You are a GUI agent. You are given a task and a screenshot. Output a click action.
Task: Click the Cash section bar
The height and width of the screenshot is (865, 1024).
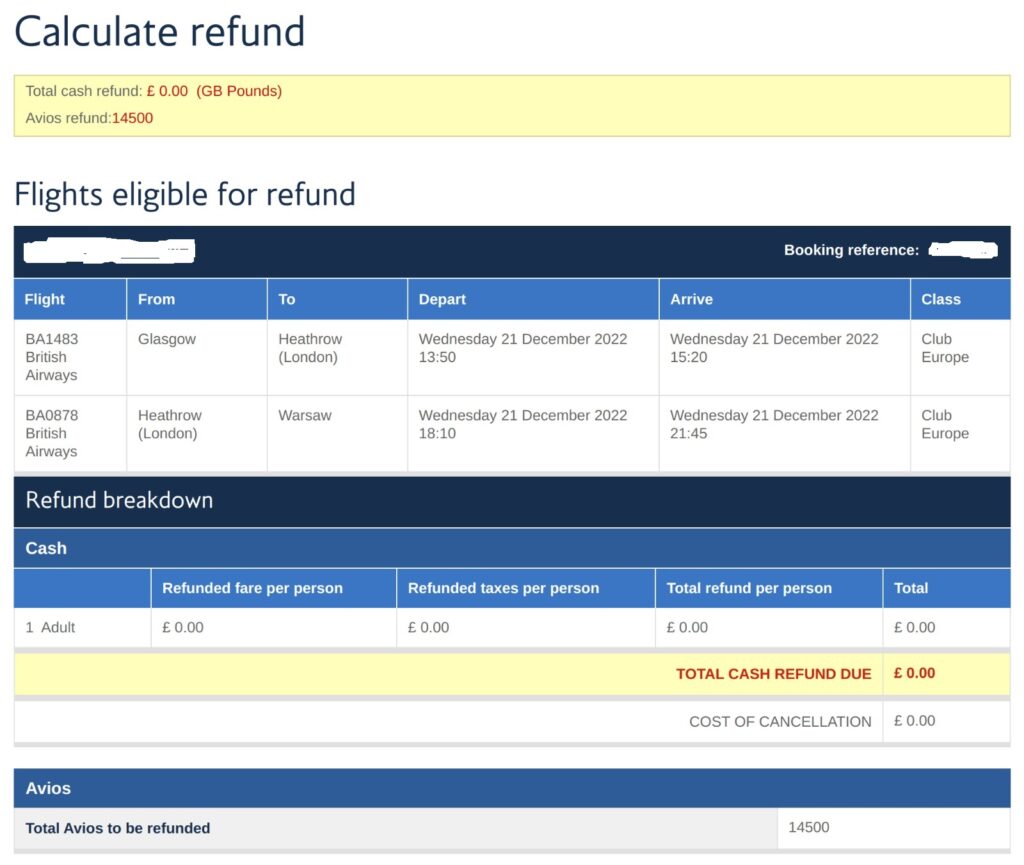coord(512,548)
